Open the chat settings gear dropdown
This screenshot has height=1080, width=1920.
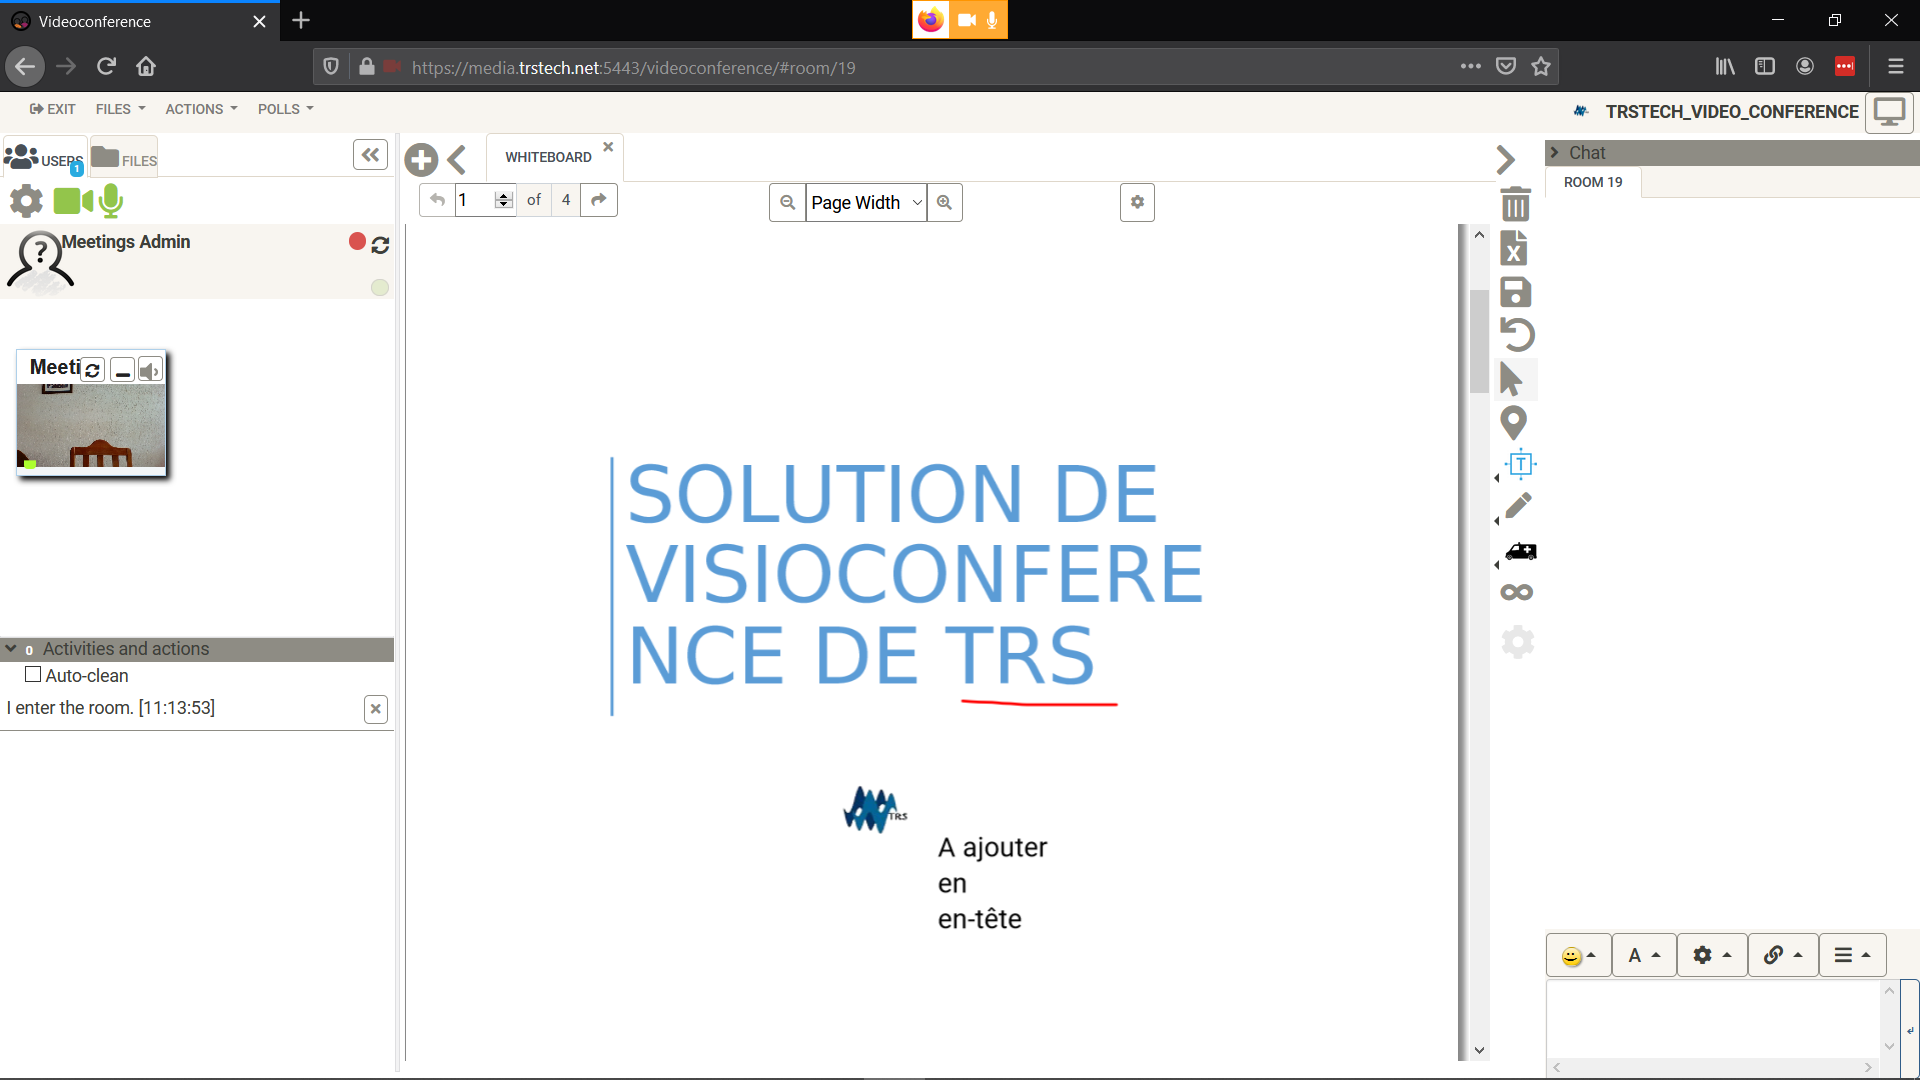click(x=1712, y=956)
